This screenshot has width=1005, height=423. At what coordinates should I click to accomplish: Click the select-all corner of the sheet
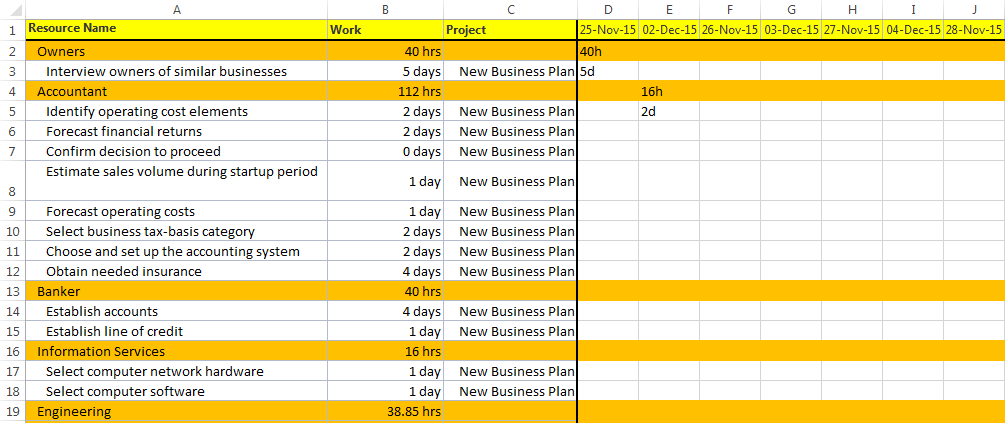coord(13,9)
